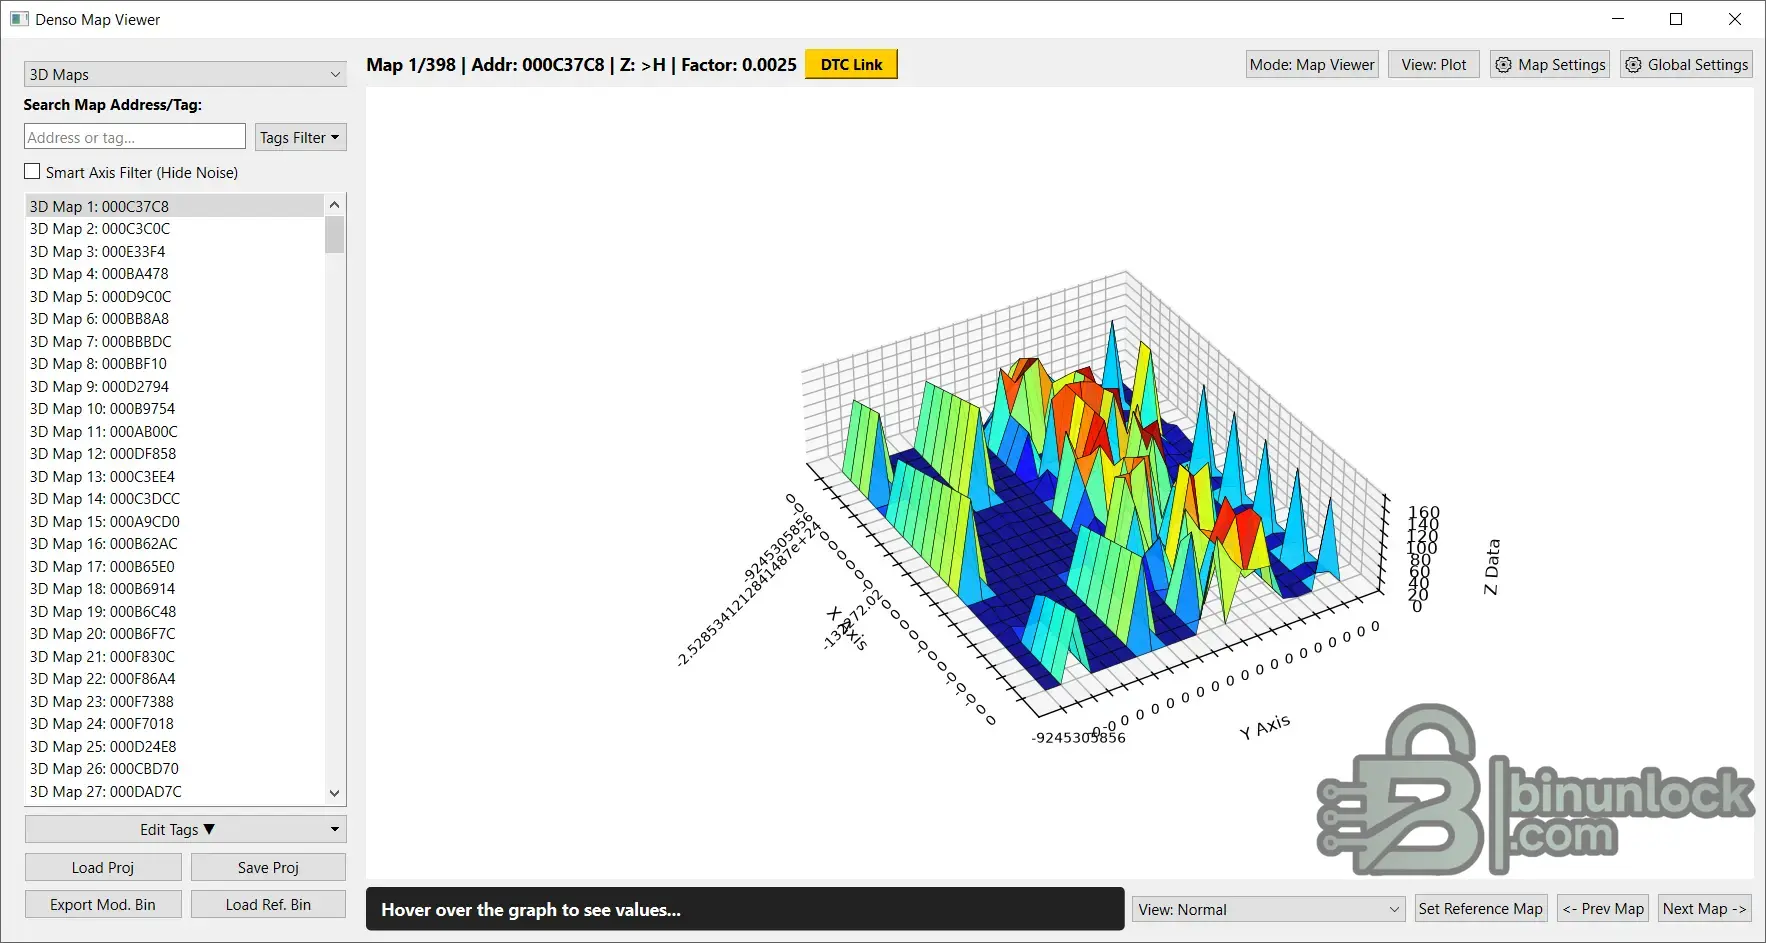The image size is (1766, 943).
Task: Toggle Mode: Map Viewer button
Action: click(x=1312, y=65)
